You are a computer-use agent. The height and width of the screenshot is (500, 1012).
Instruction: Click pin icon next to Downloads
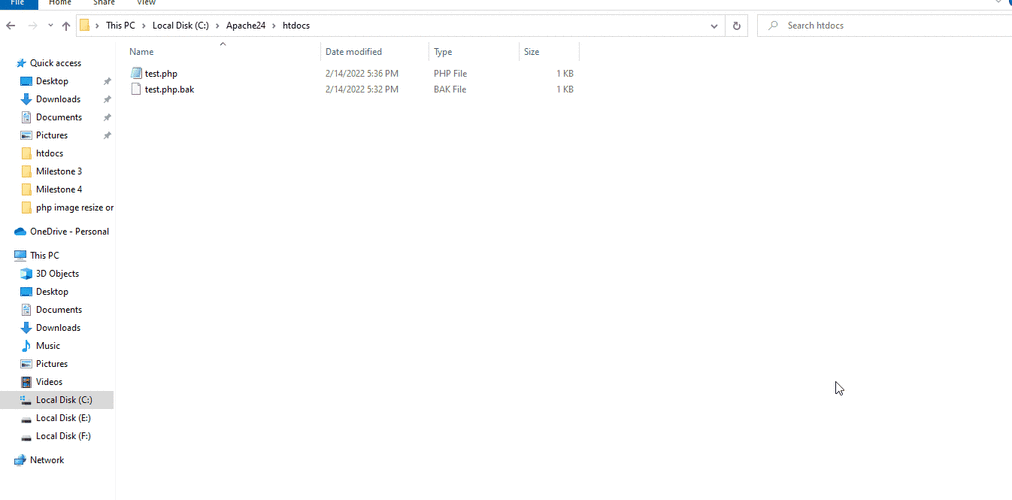pyautogui.click(x=107, y=99)
